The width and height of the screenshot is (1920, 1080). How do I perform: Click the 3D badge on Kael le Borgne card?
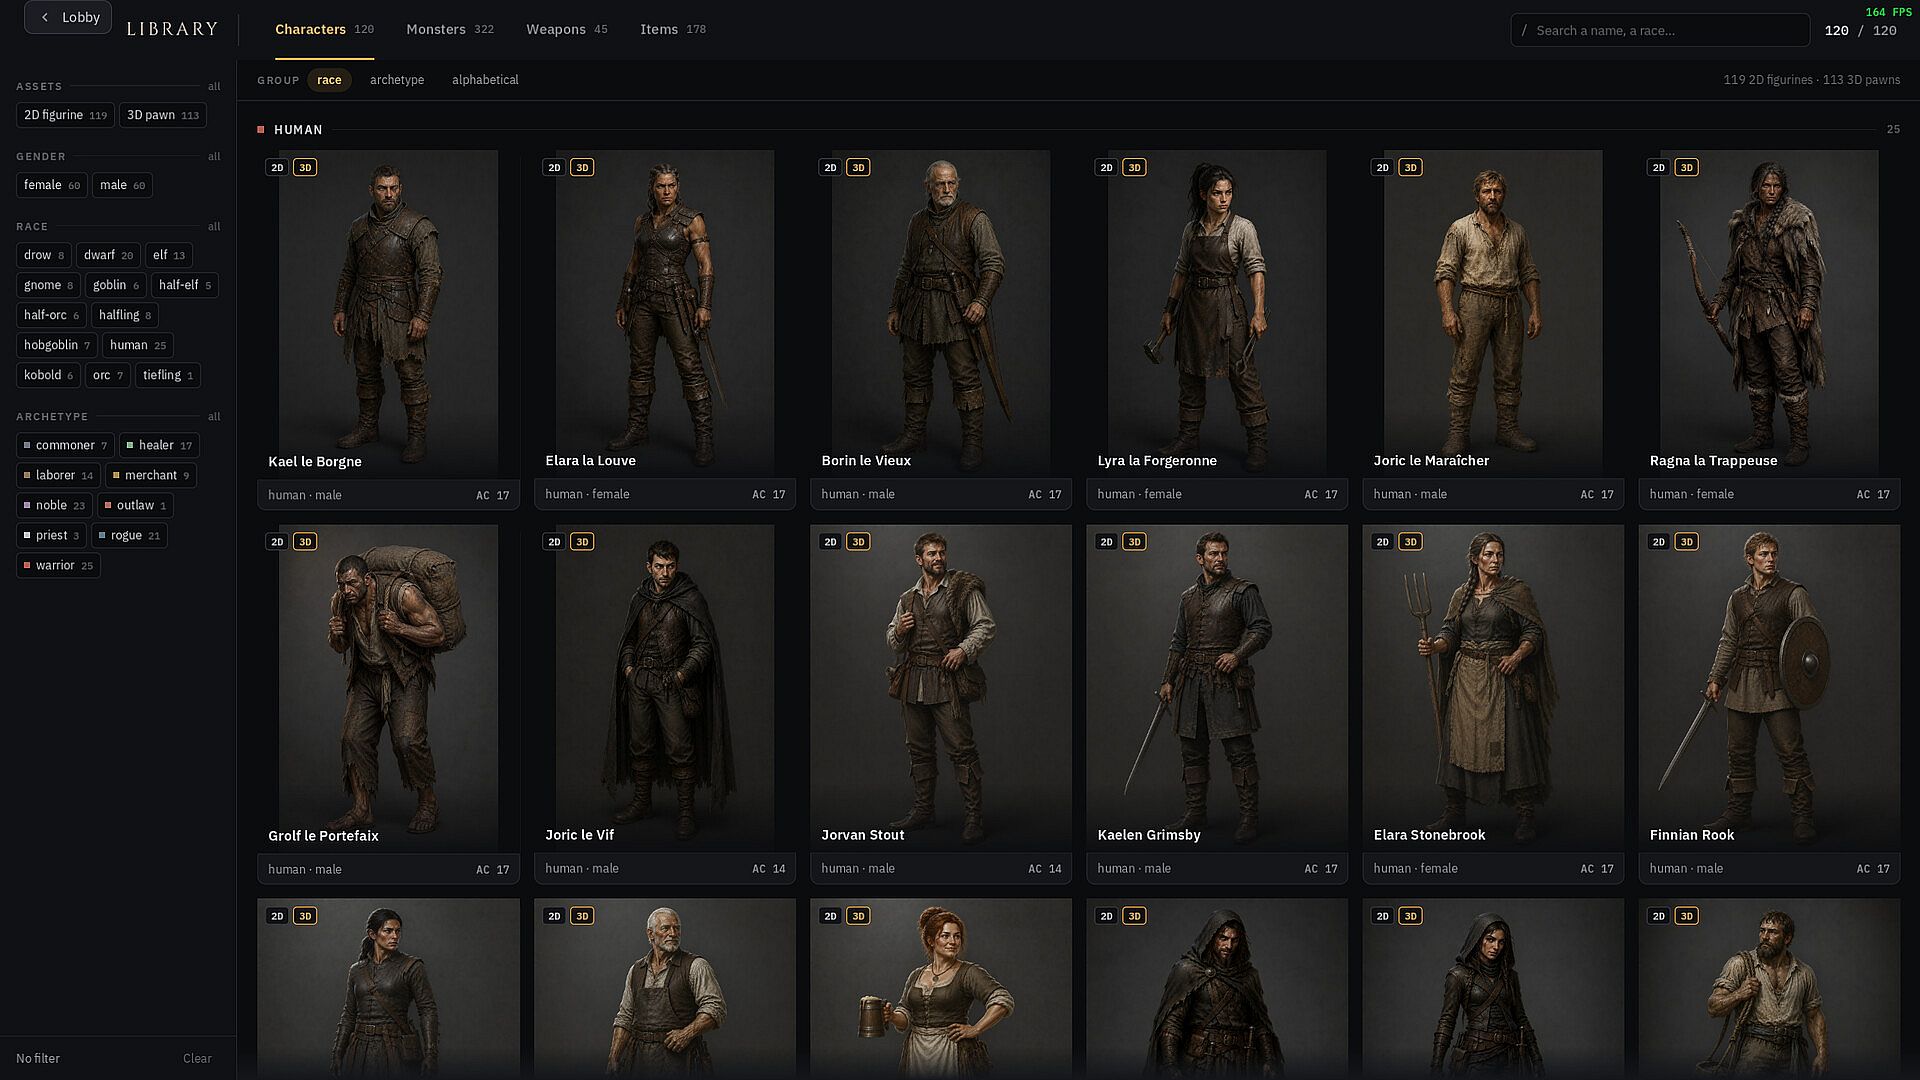(306, 167)
